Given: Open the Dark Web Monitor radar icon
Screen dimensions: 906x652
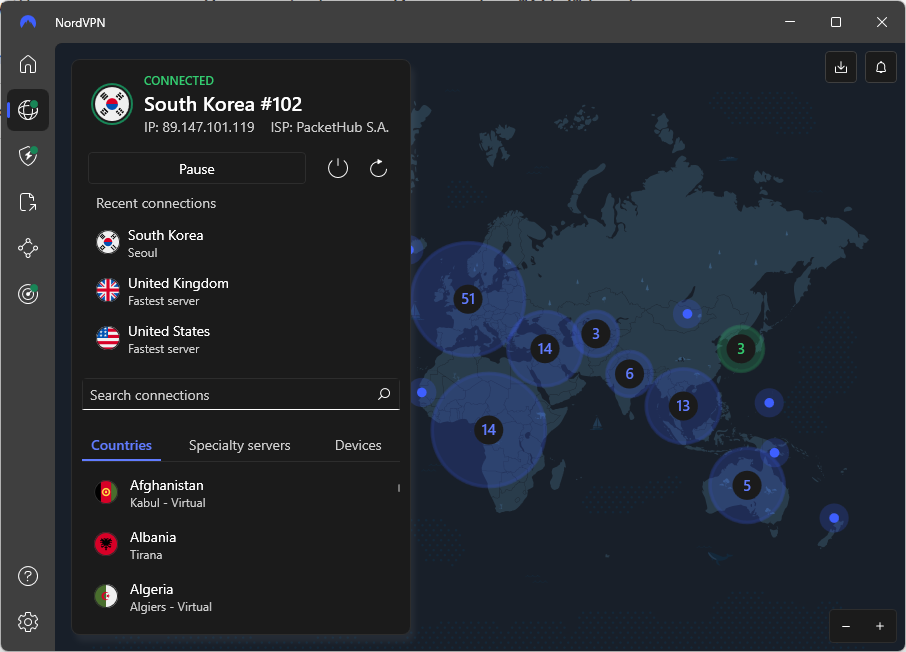Looking at the screenshot, I should pos(28,294).
